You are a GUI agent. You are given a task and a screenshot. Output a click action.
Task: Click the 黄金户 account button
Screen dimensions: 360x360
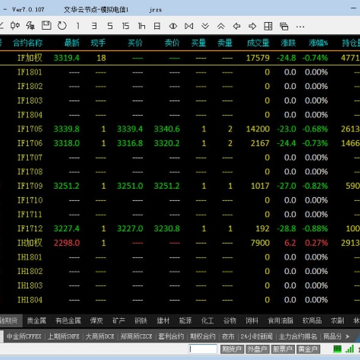click(309, 349)
